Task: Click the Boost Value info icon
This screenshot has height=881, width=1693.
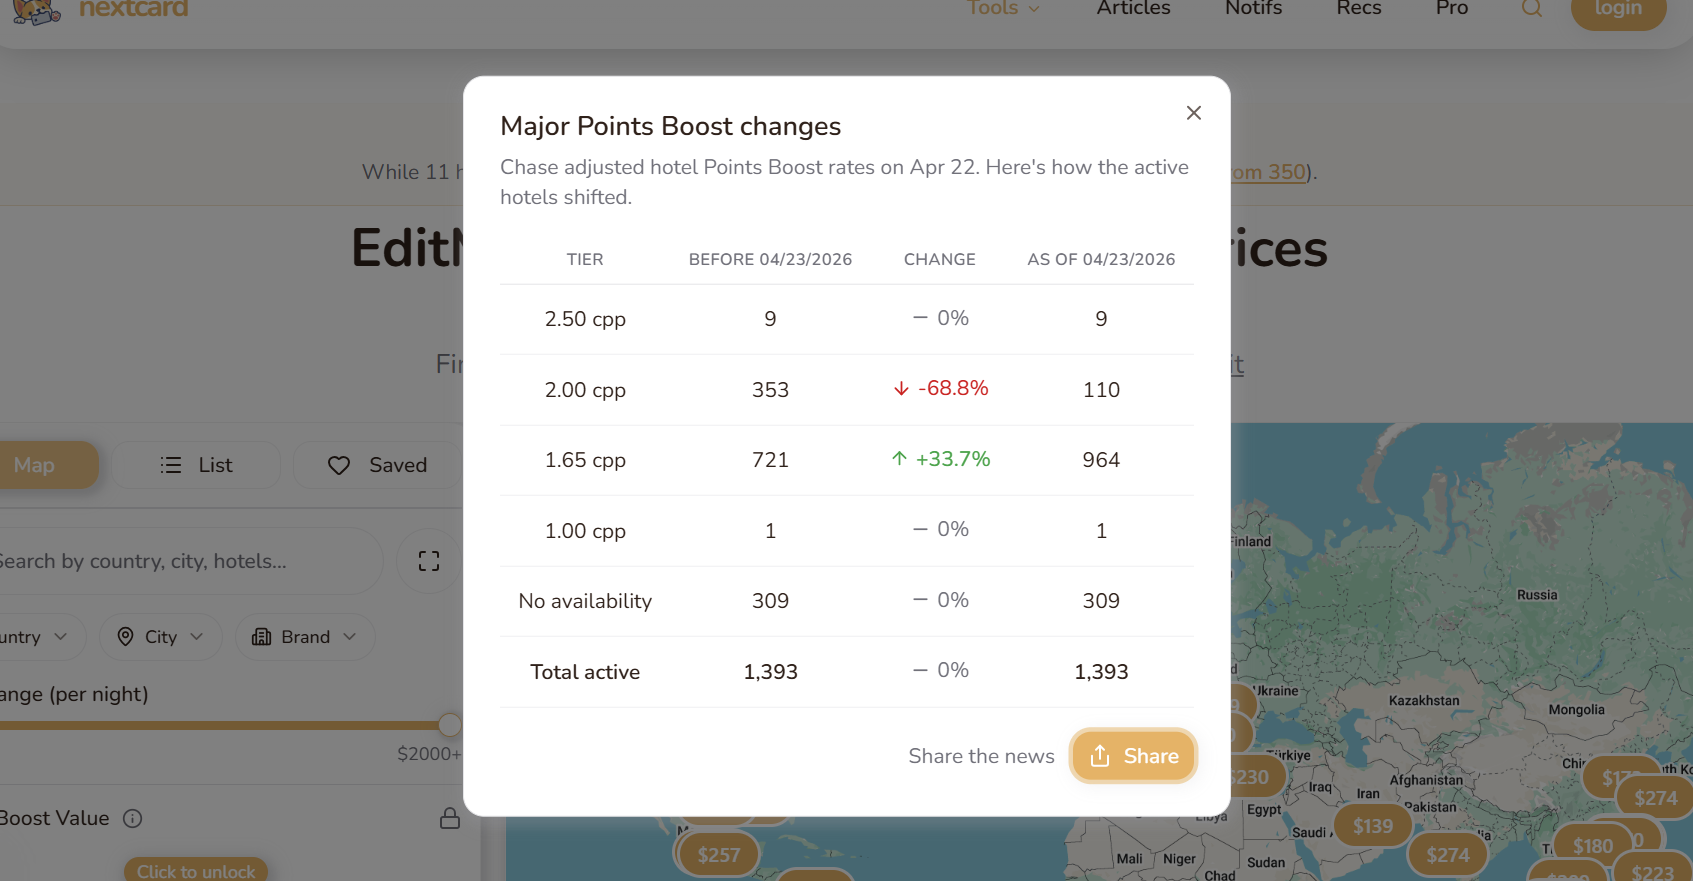Action: click(x=132, y=818)
